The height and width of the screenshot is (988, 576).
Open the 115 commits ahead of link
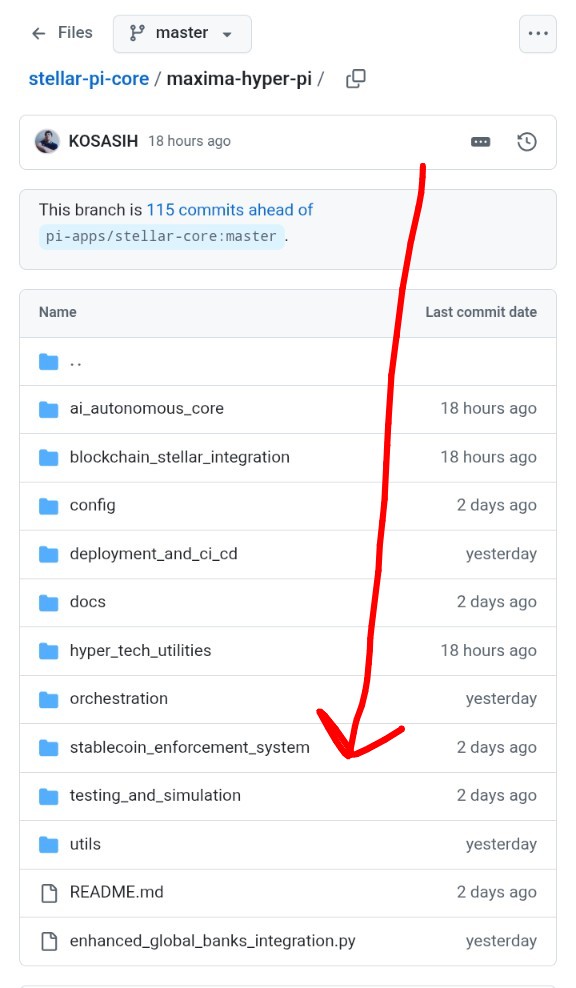[230, 210]
